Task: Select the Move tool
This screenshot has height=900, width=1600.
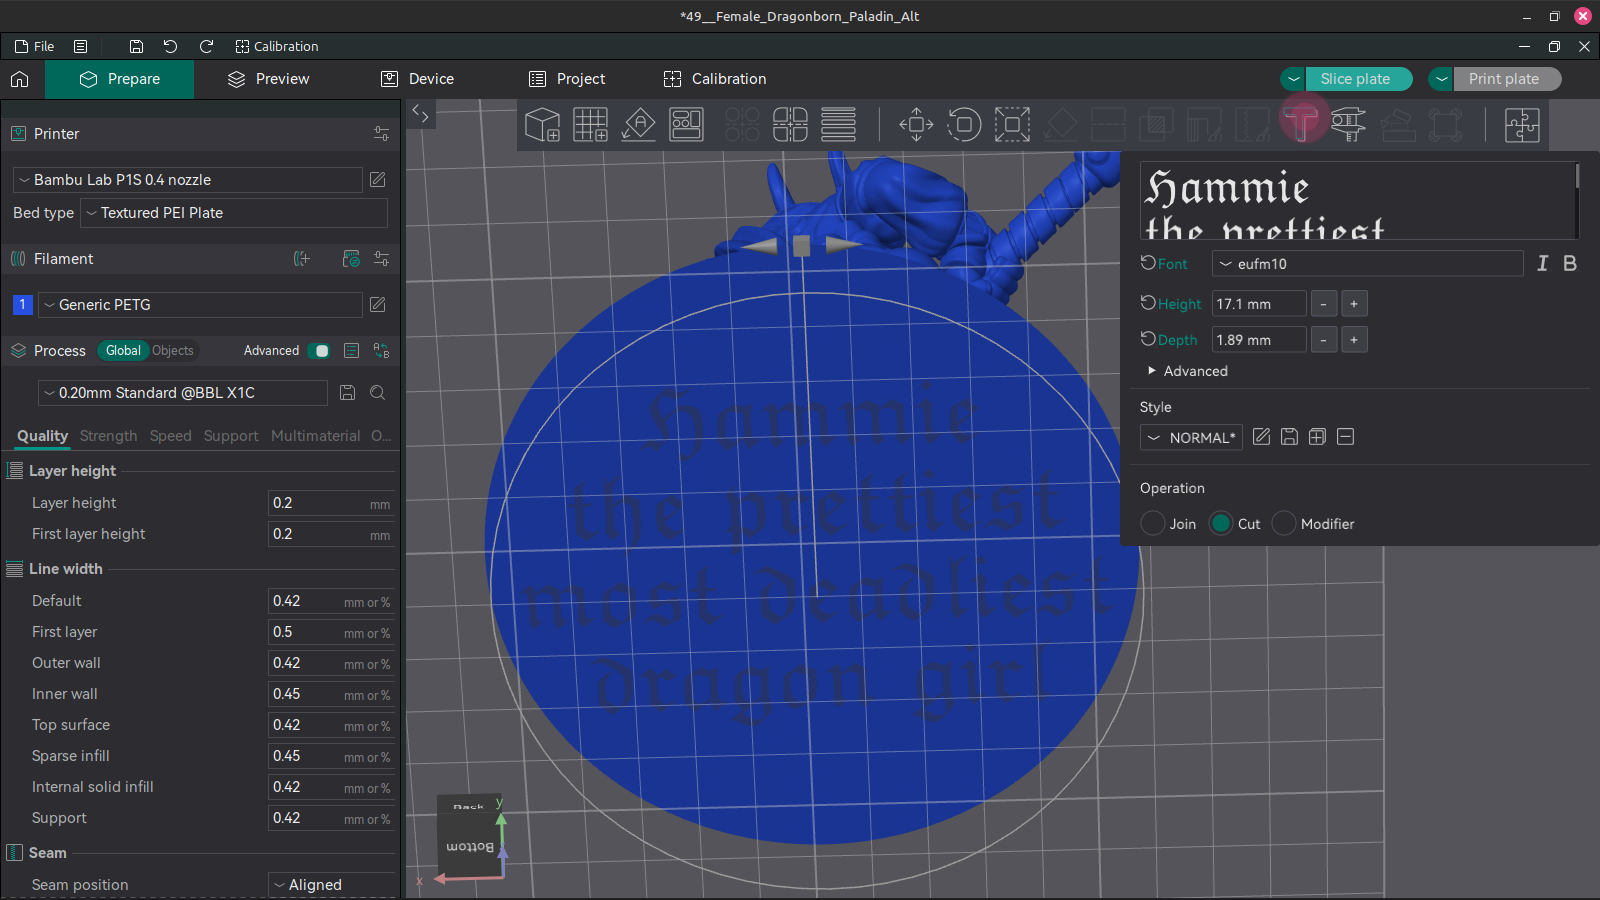Action: pos(915,124)
